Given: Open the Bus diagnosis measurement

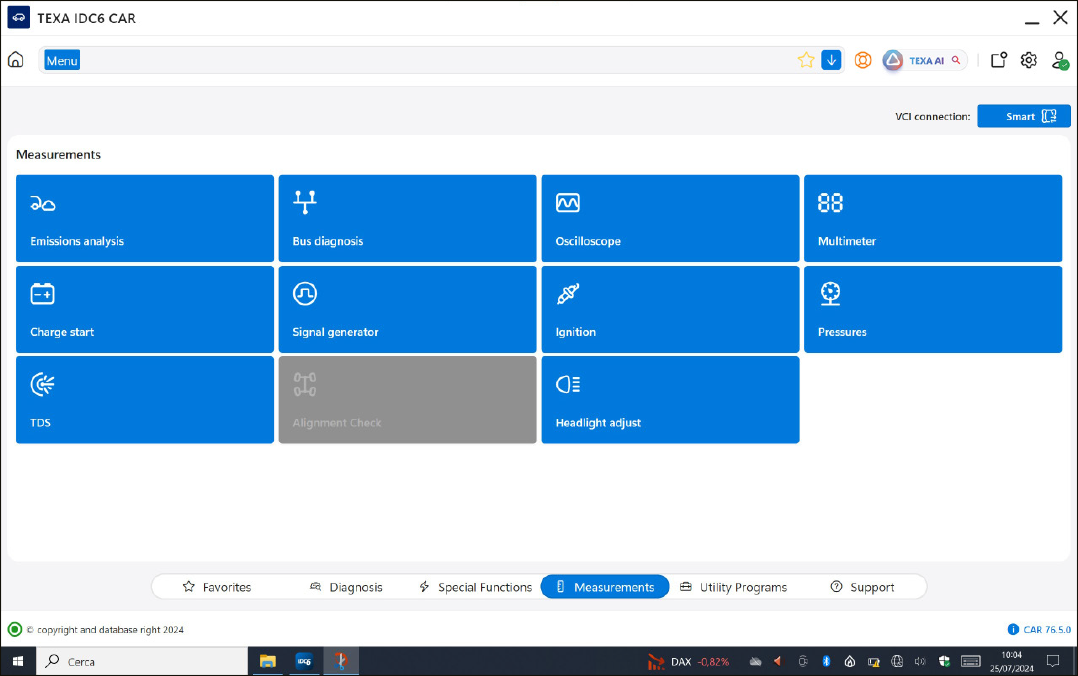Looking at the screenshot, I should pyautogui.click(x=407, y=218).
